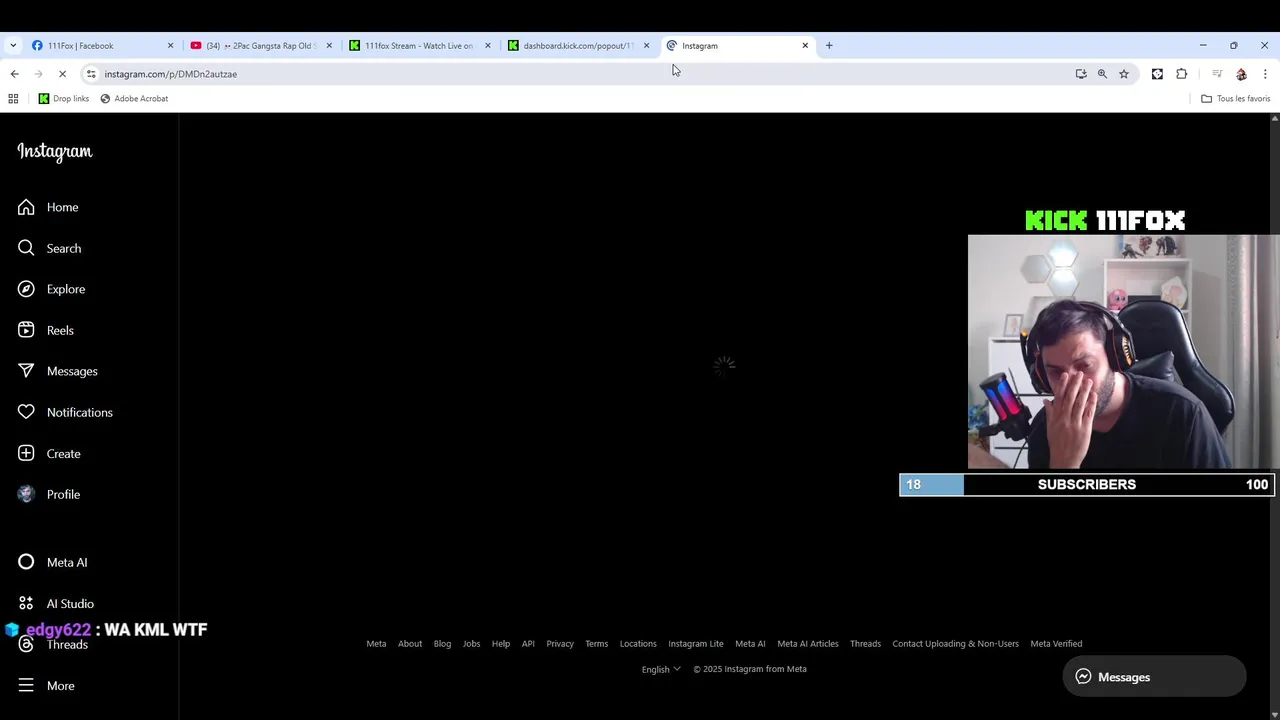Open Profile avatar in sidebar

point(26,494)
